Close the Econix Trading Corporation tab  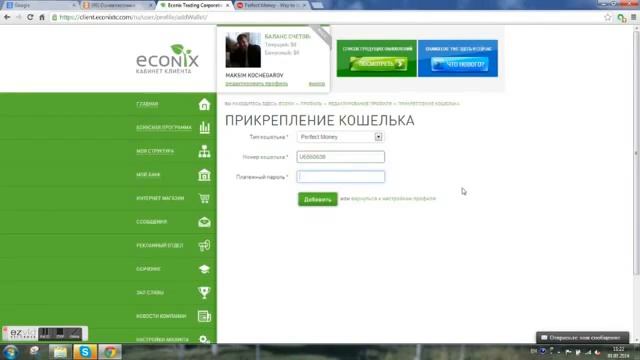[x=227, y=5]
